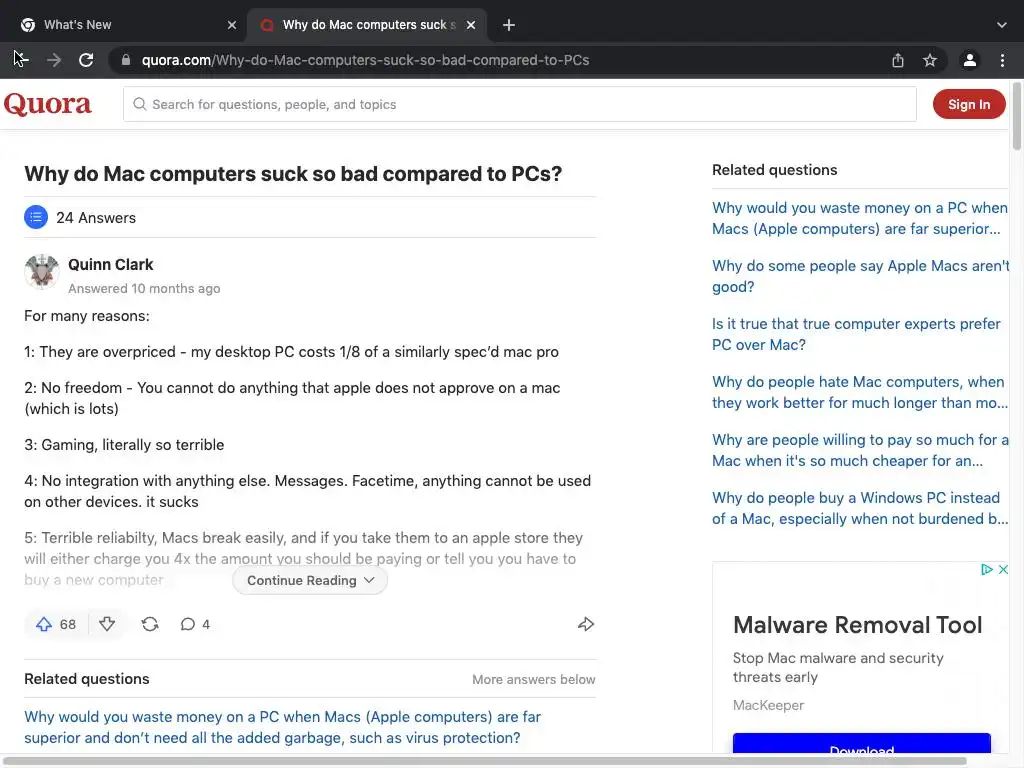Open Quinn Clark's profile name link
This screenshot has width=1024, height=768.
pos(110,264)
